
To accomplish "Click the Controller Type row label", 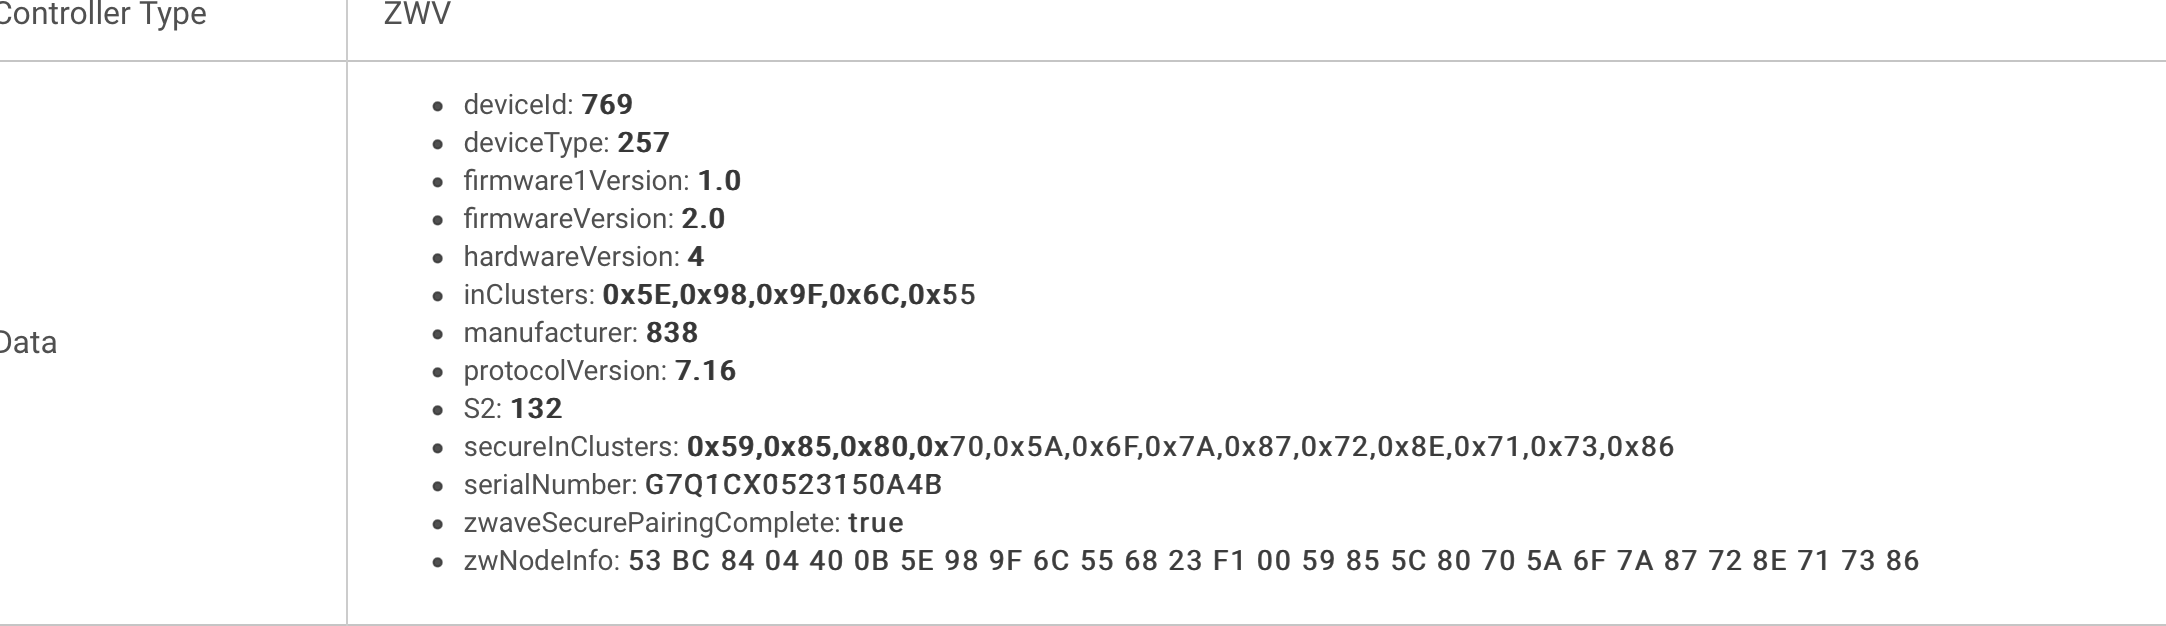I will [x=104, y=15].
